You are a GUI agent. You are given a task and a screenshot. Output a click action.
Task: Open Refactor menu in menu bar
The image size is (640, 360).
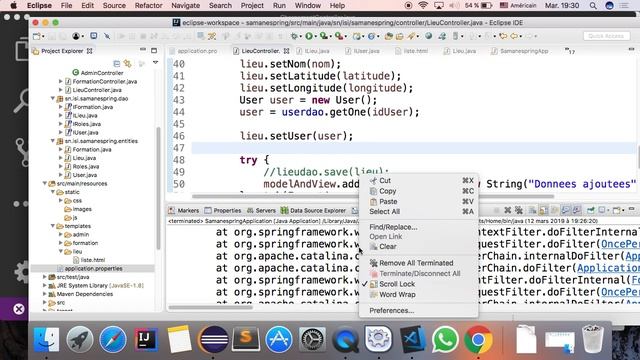pos(149,6)
